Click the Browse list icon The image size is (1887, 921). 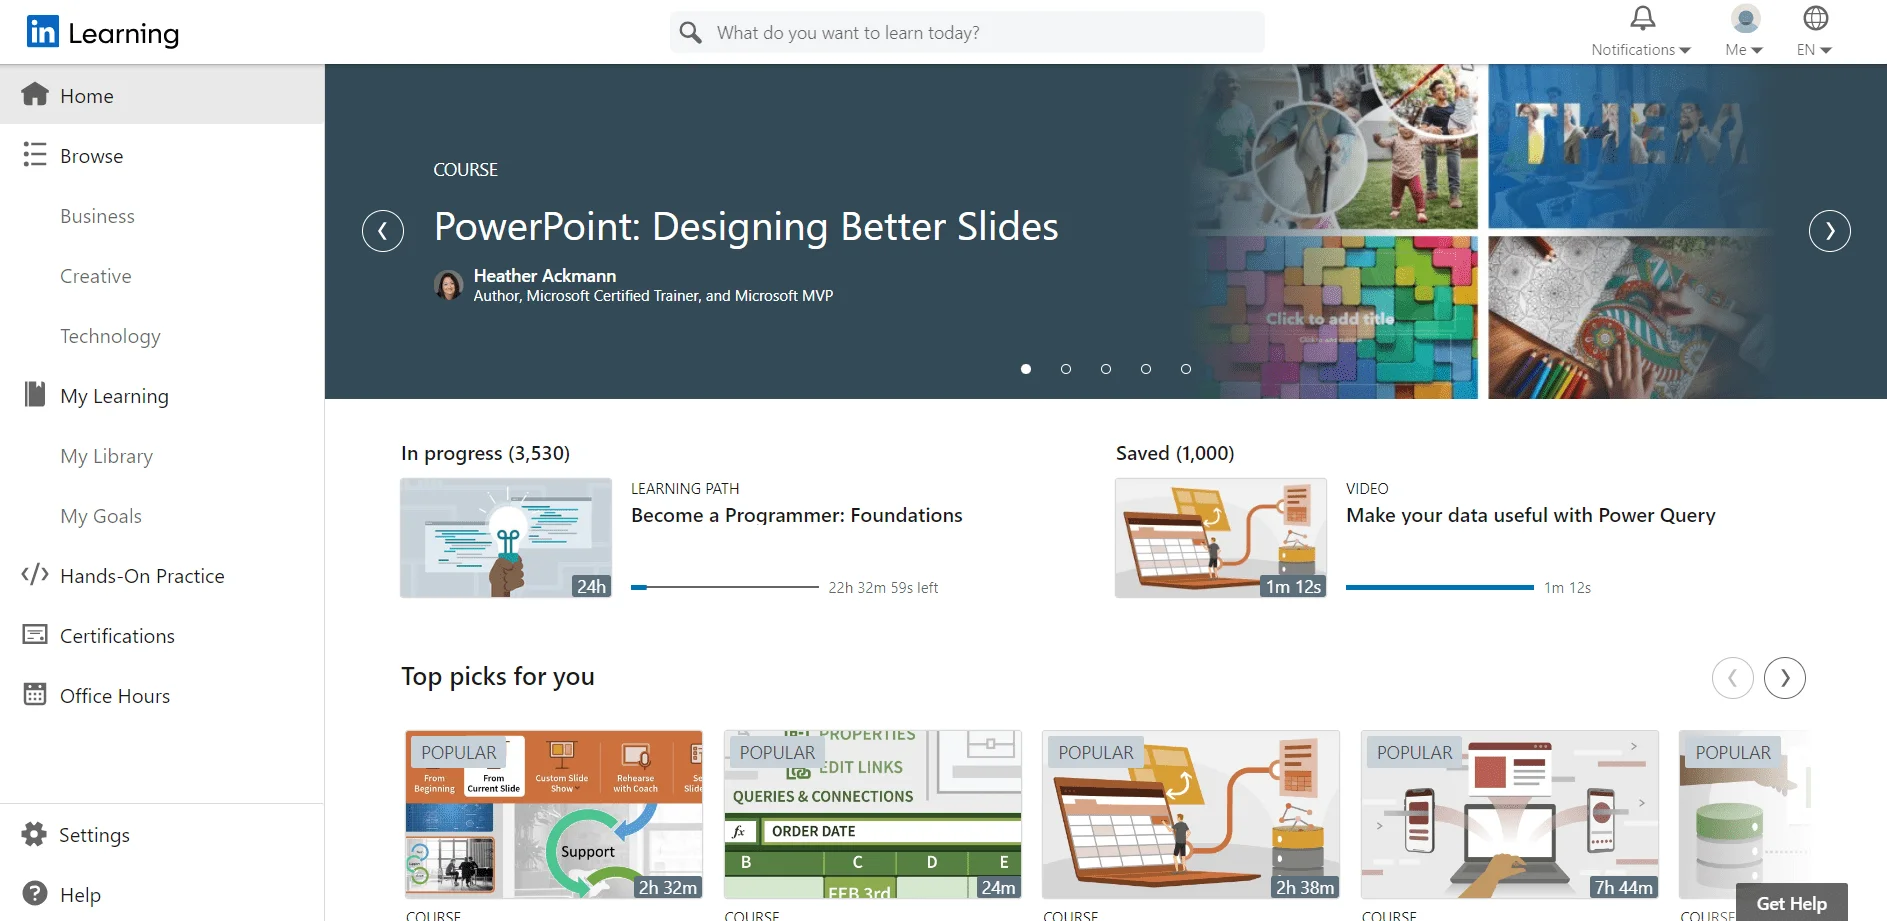pyautogui.click(x=35, y=154)
